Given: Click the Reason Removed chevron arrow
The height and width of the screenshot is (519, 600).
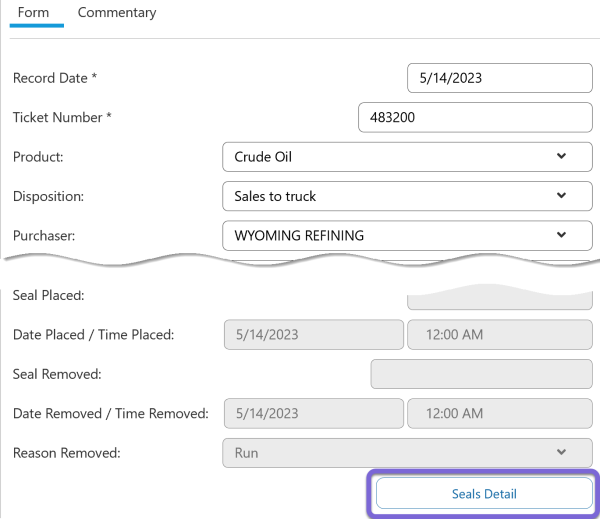Looking at the screenshot, I should click(x=561, y=452).
